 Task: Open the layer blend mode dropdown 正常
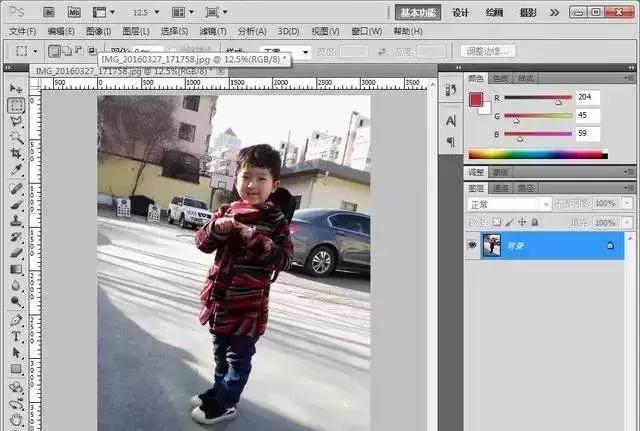tap(509, 204)
